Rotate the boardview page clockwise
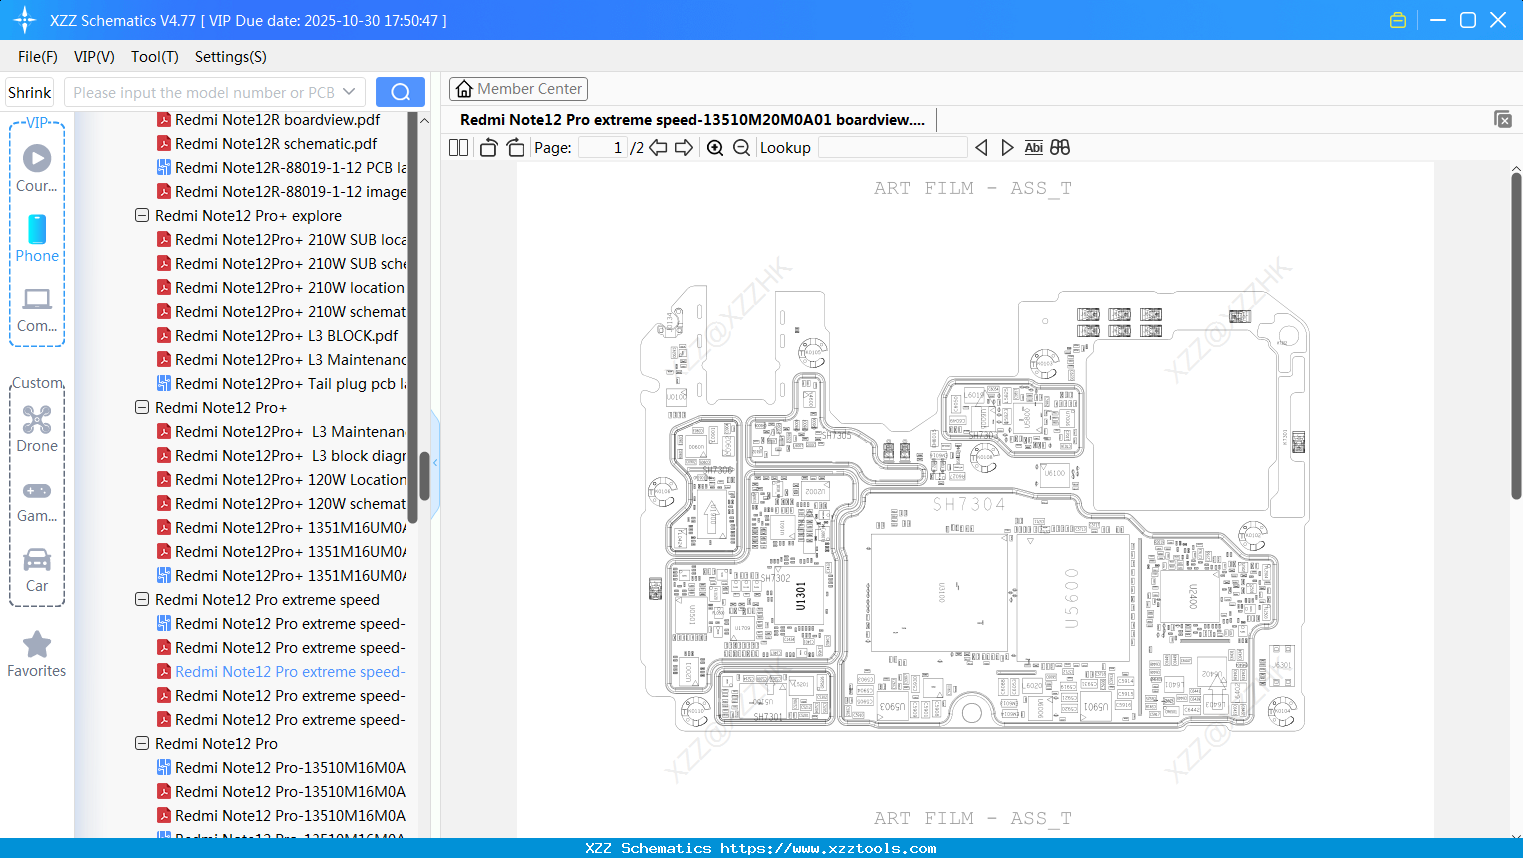 coord(515,147)
